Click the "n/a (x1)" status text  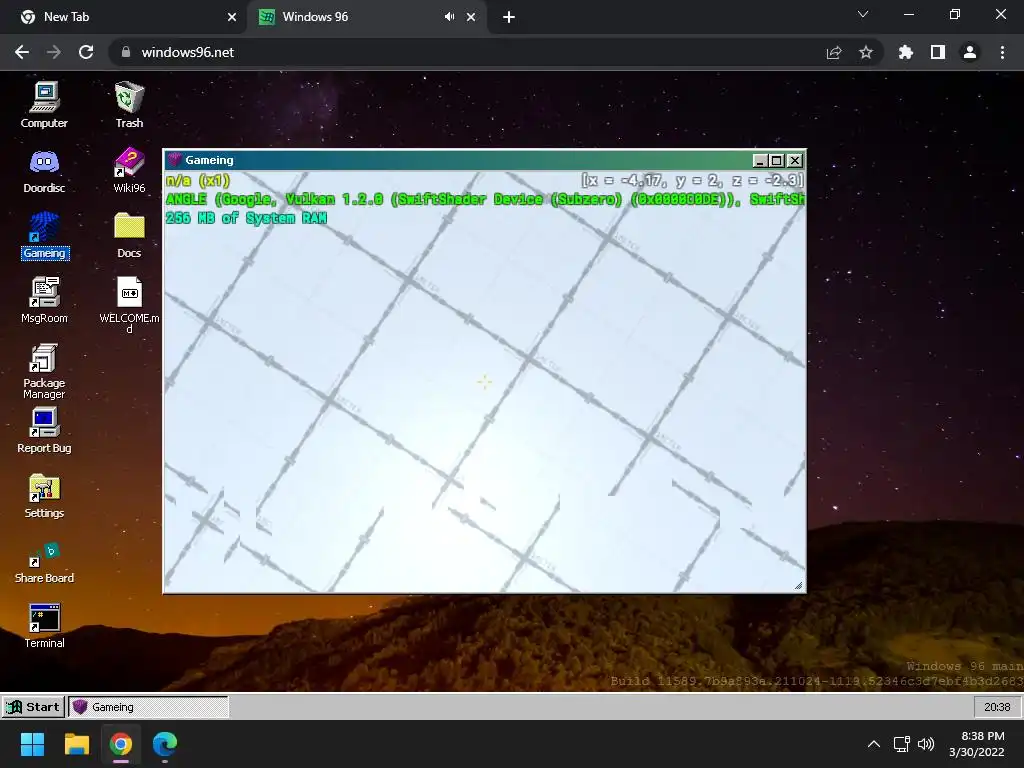[x=198, y=180]
